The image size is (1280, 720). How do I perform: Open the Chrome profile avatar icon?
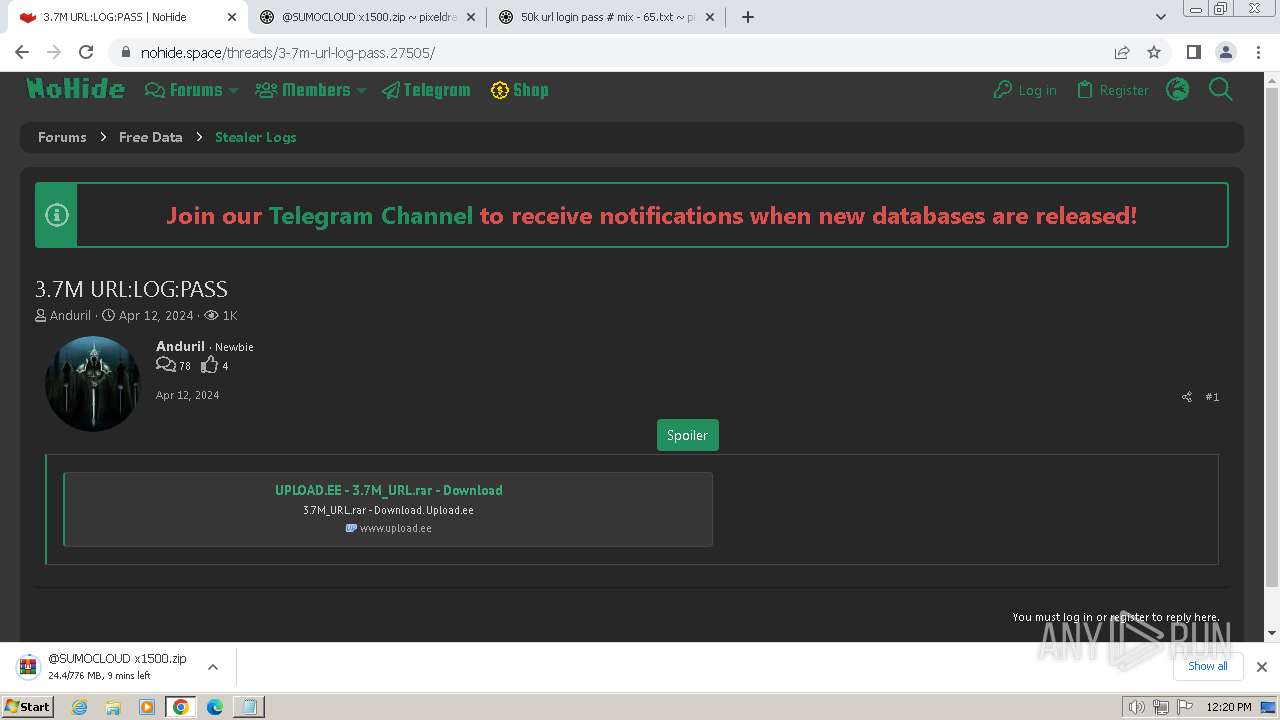click(1226, 52)
